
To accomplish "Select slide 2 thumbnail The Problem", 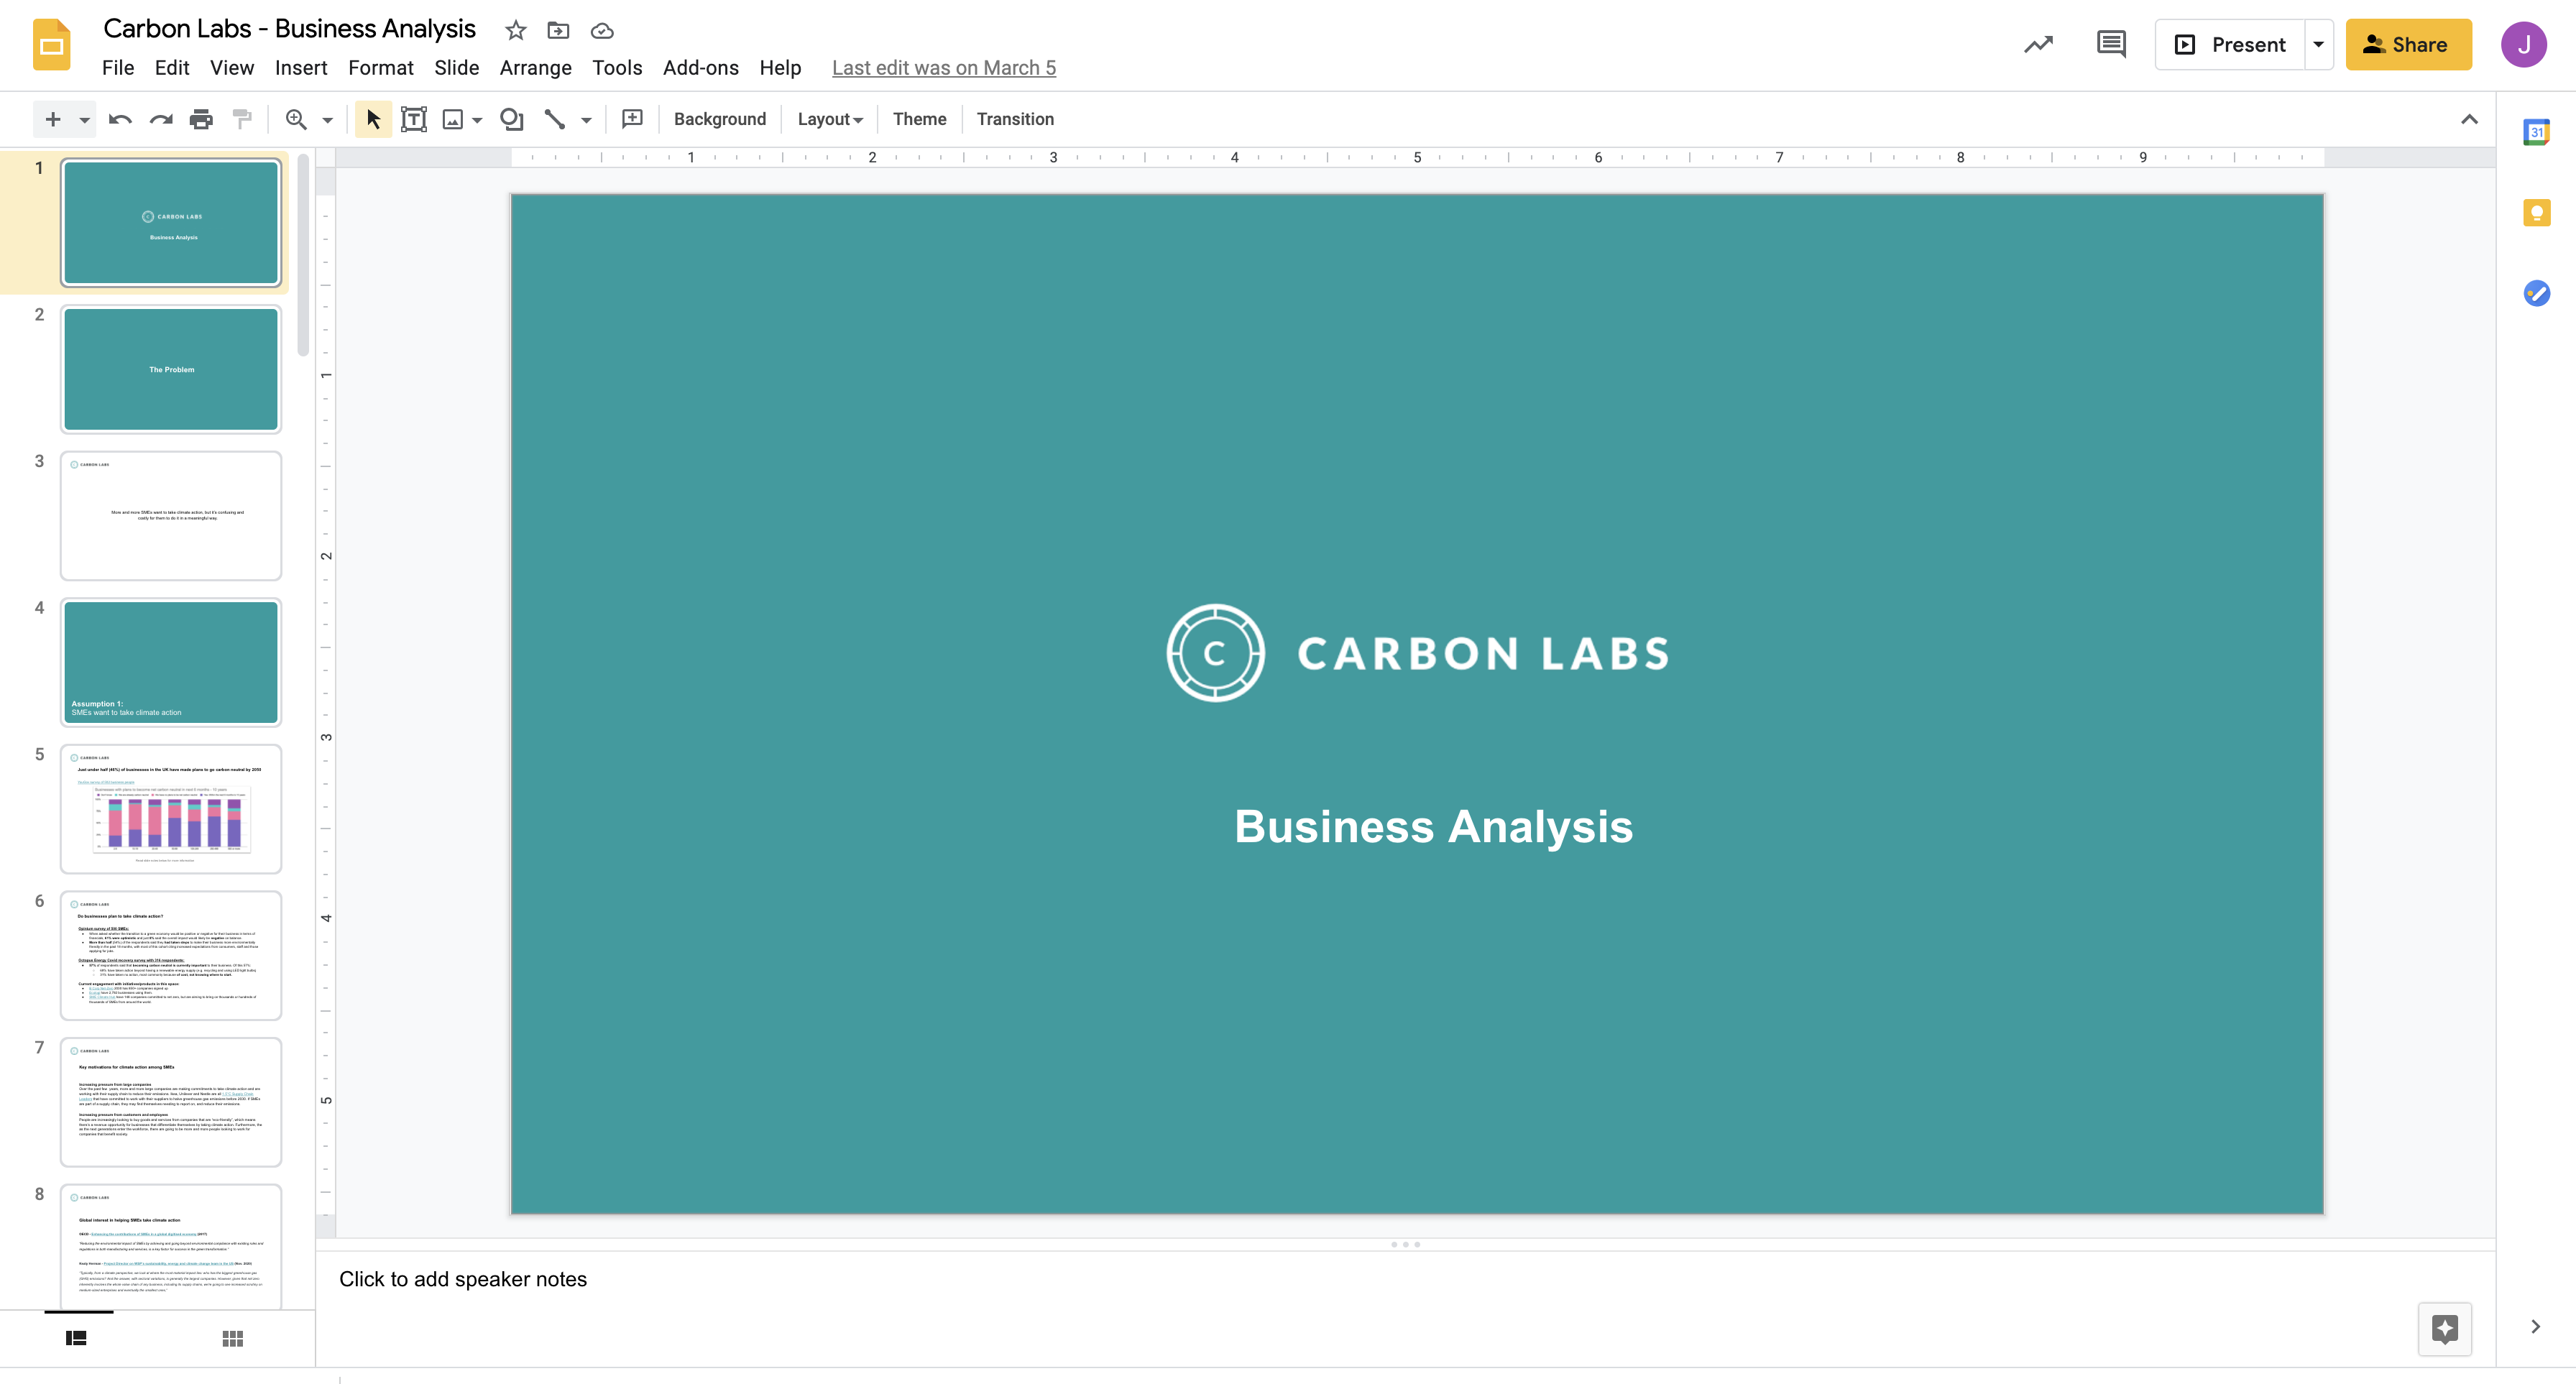I will pos(171,369).
